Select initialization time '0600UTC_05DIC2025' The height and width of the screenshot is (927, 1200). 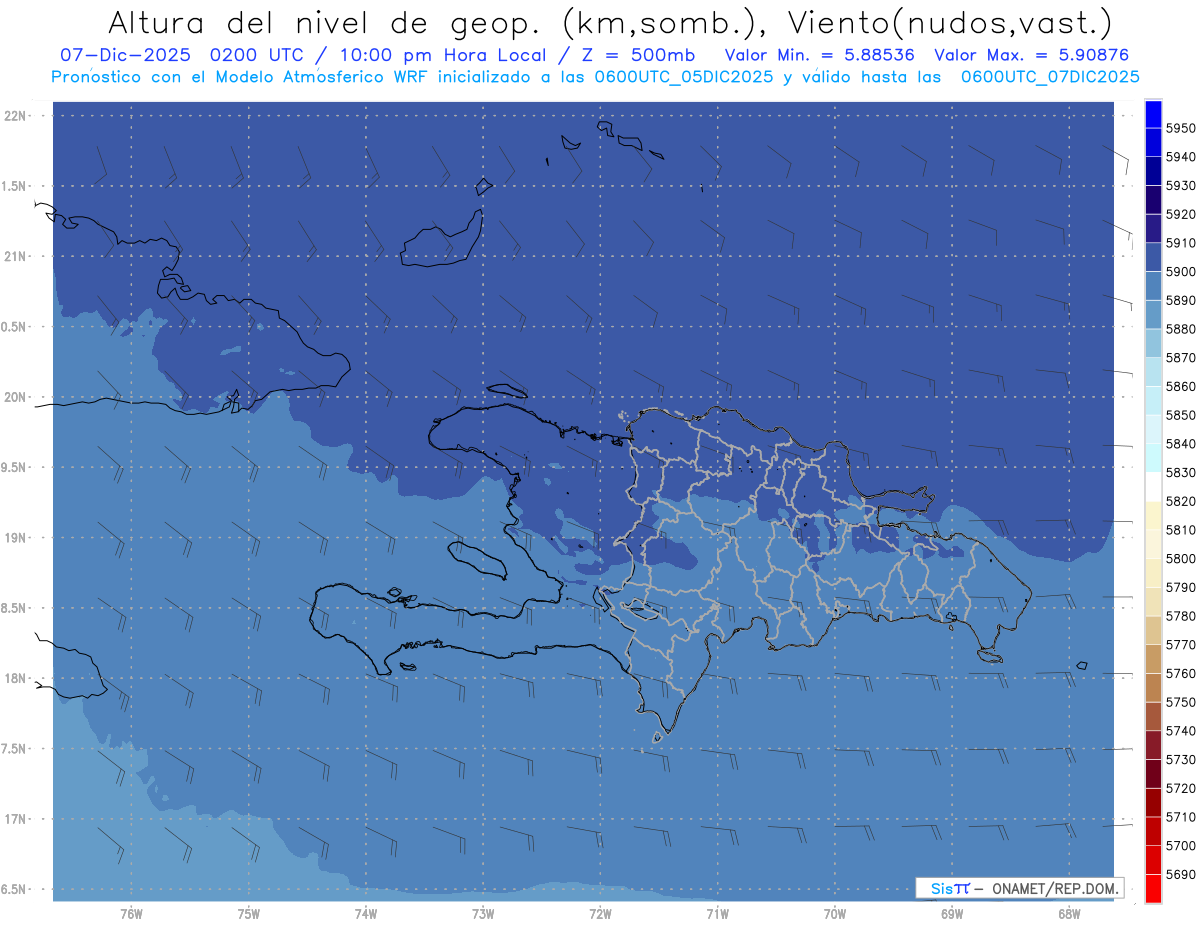pos(684,77)
